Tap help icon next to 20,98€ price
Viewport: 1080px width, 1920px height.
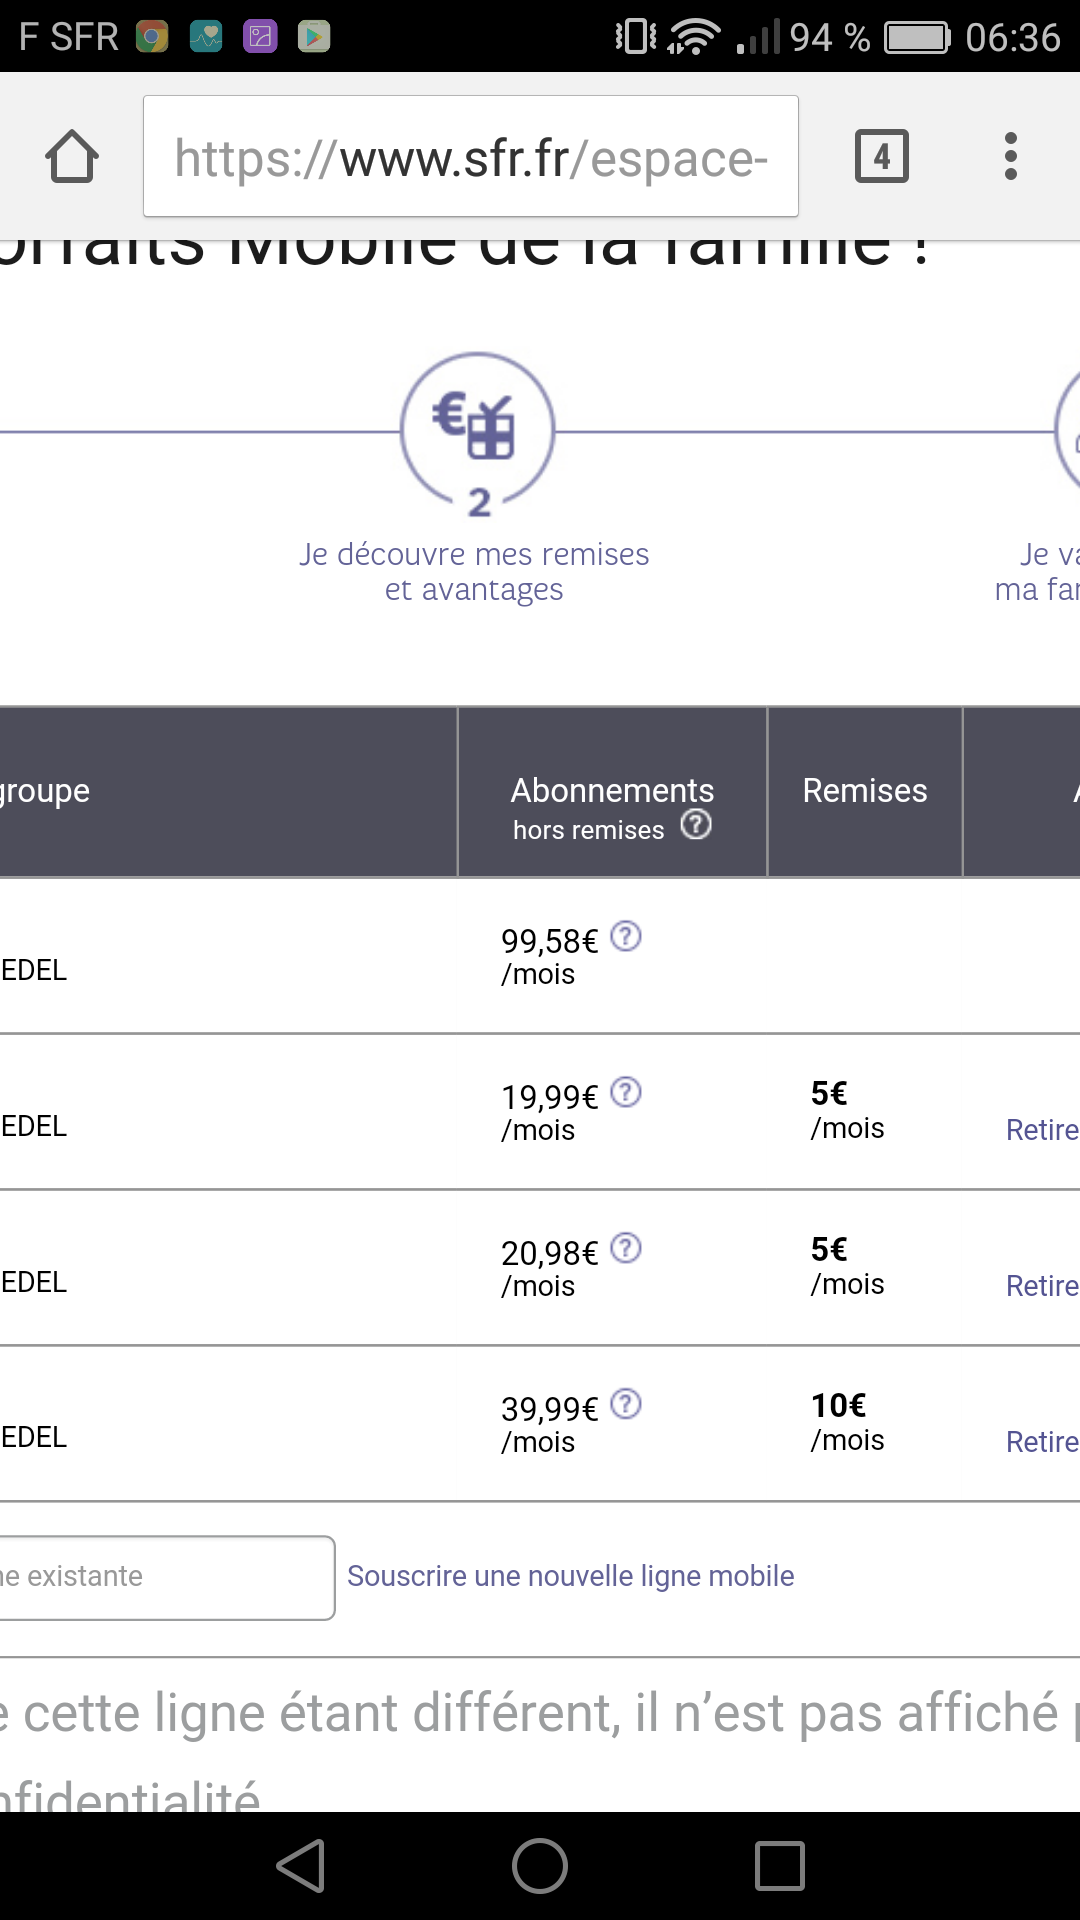tap(626, 1249)
